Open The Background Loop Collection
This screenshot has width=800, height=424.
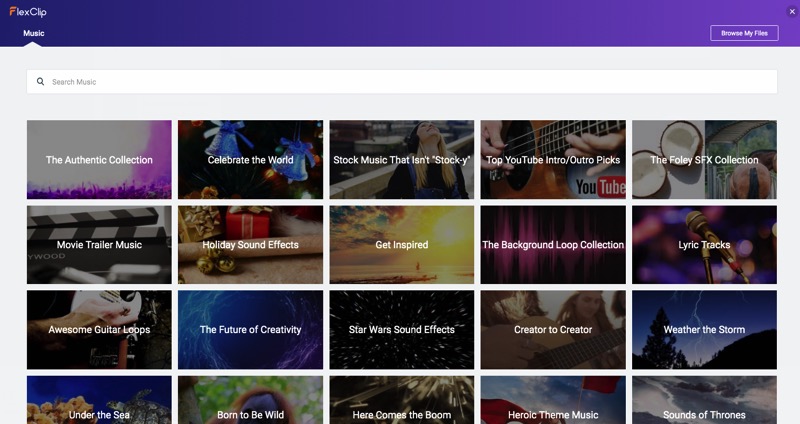click(x=553, y=245)
